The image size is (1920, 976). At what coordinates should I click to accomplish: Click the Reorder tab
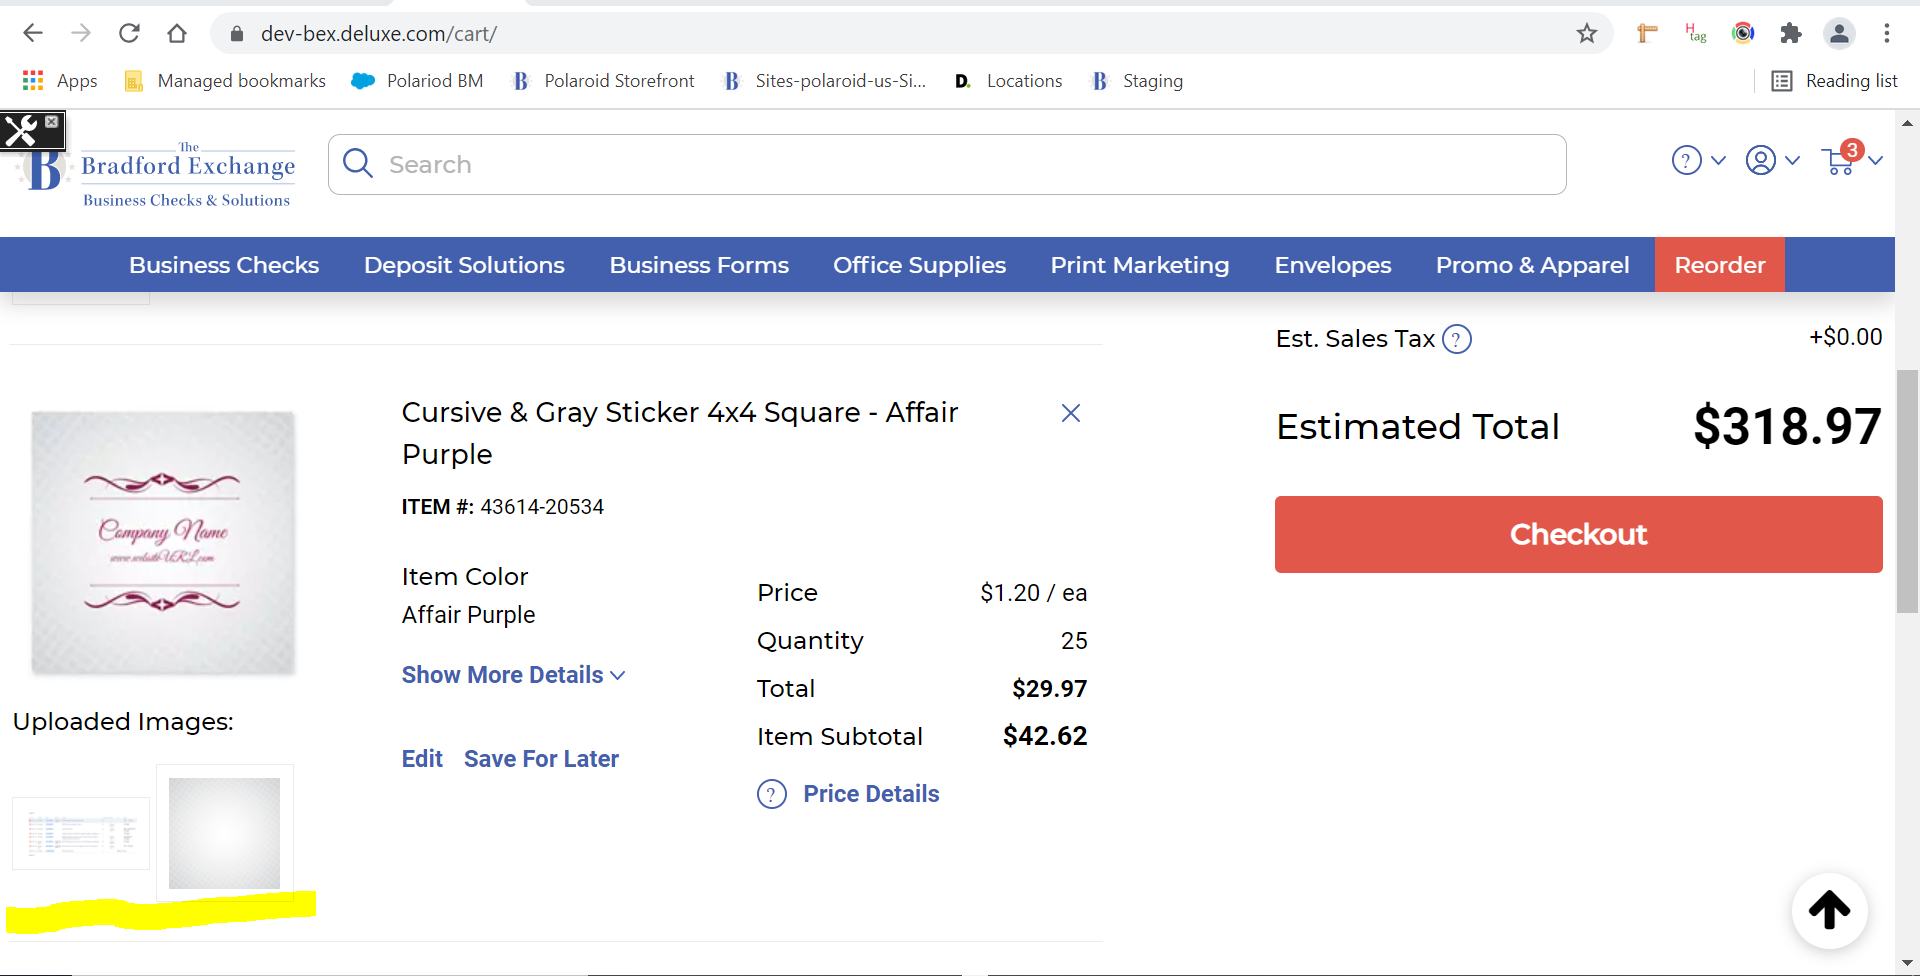click(x=1719, y=265)
